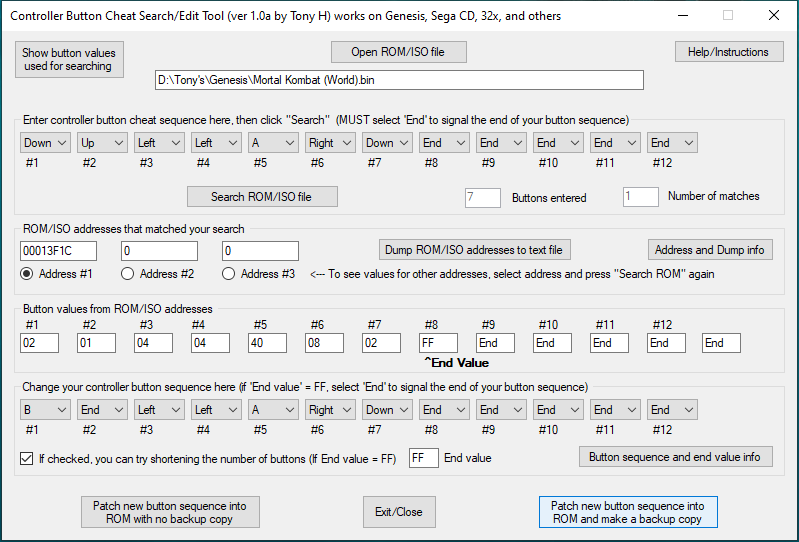
Task: Show button values used for searching
Action: (69, 60)
